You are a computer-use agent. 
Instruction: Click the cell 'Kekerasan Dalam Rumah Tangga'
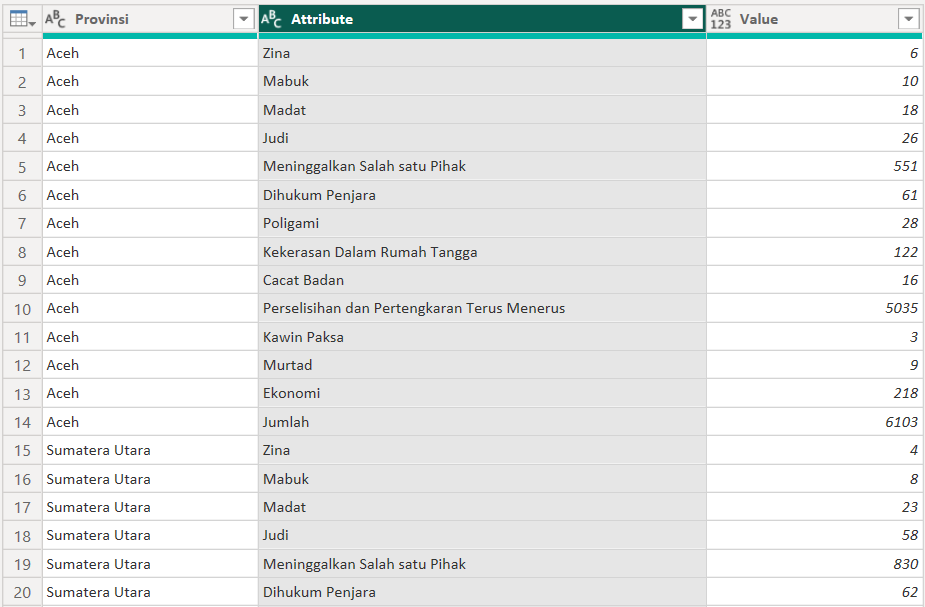tap(370, 252)
